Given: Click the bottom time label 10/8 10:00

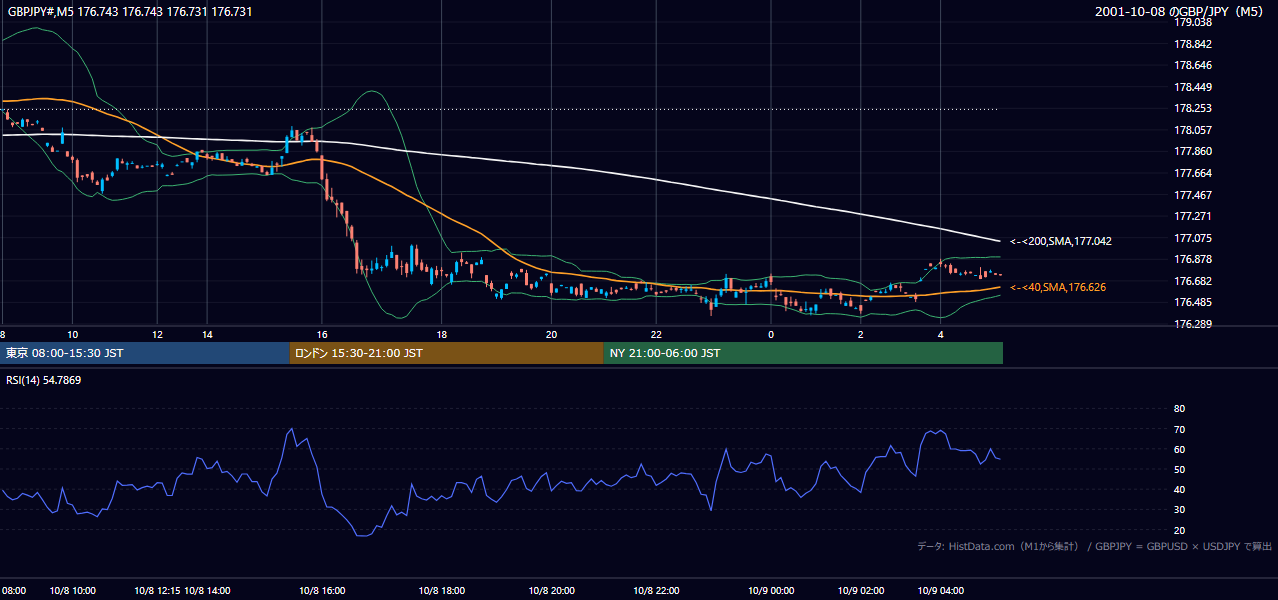Looking at the screenshot, I should pyautogui.click(x=73, y=591).
